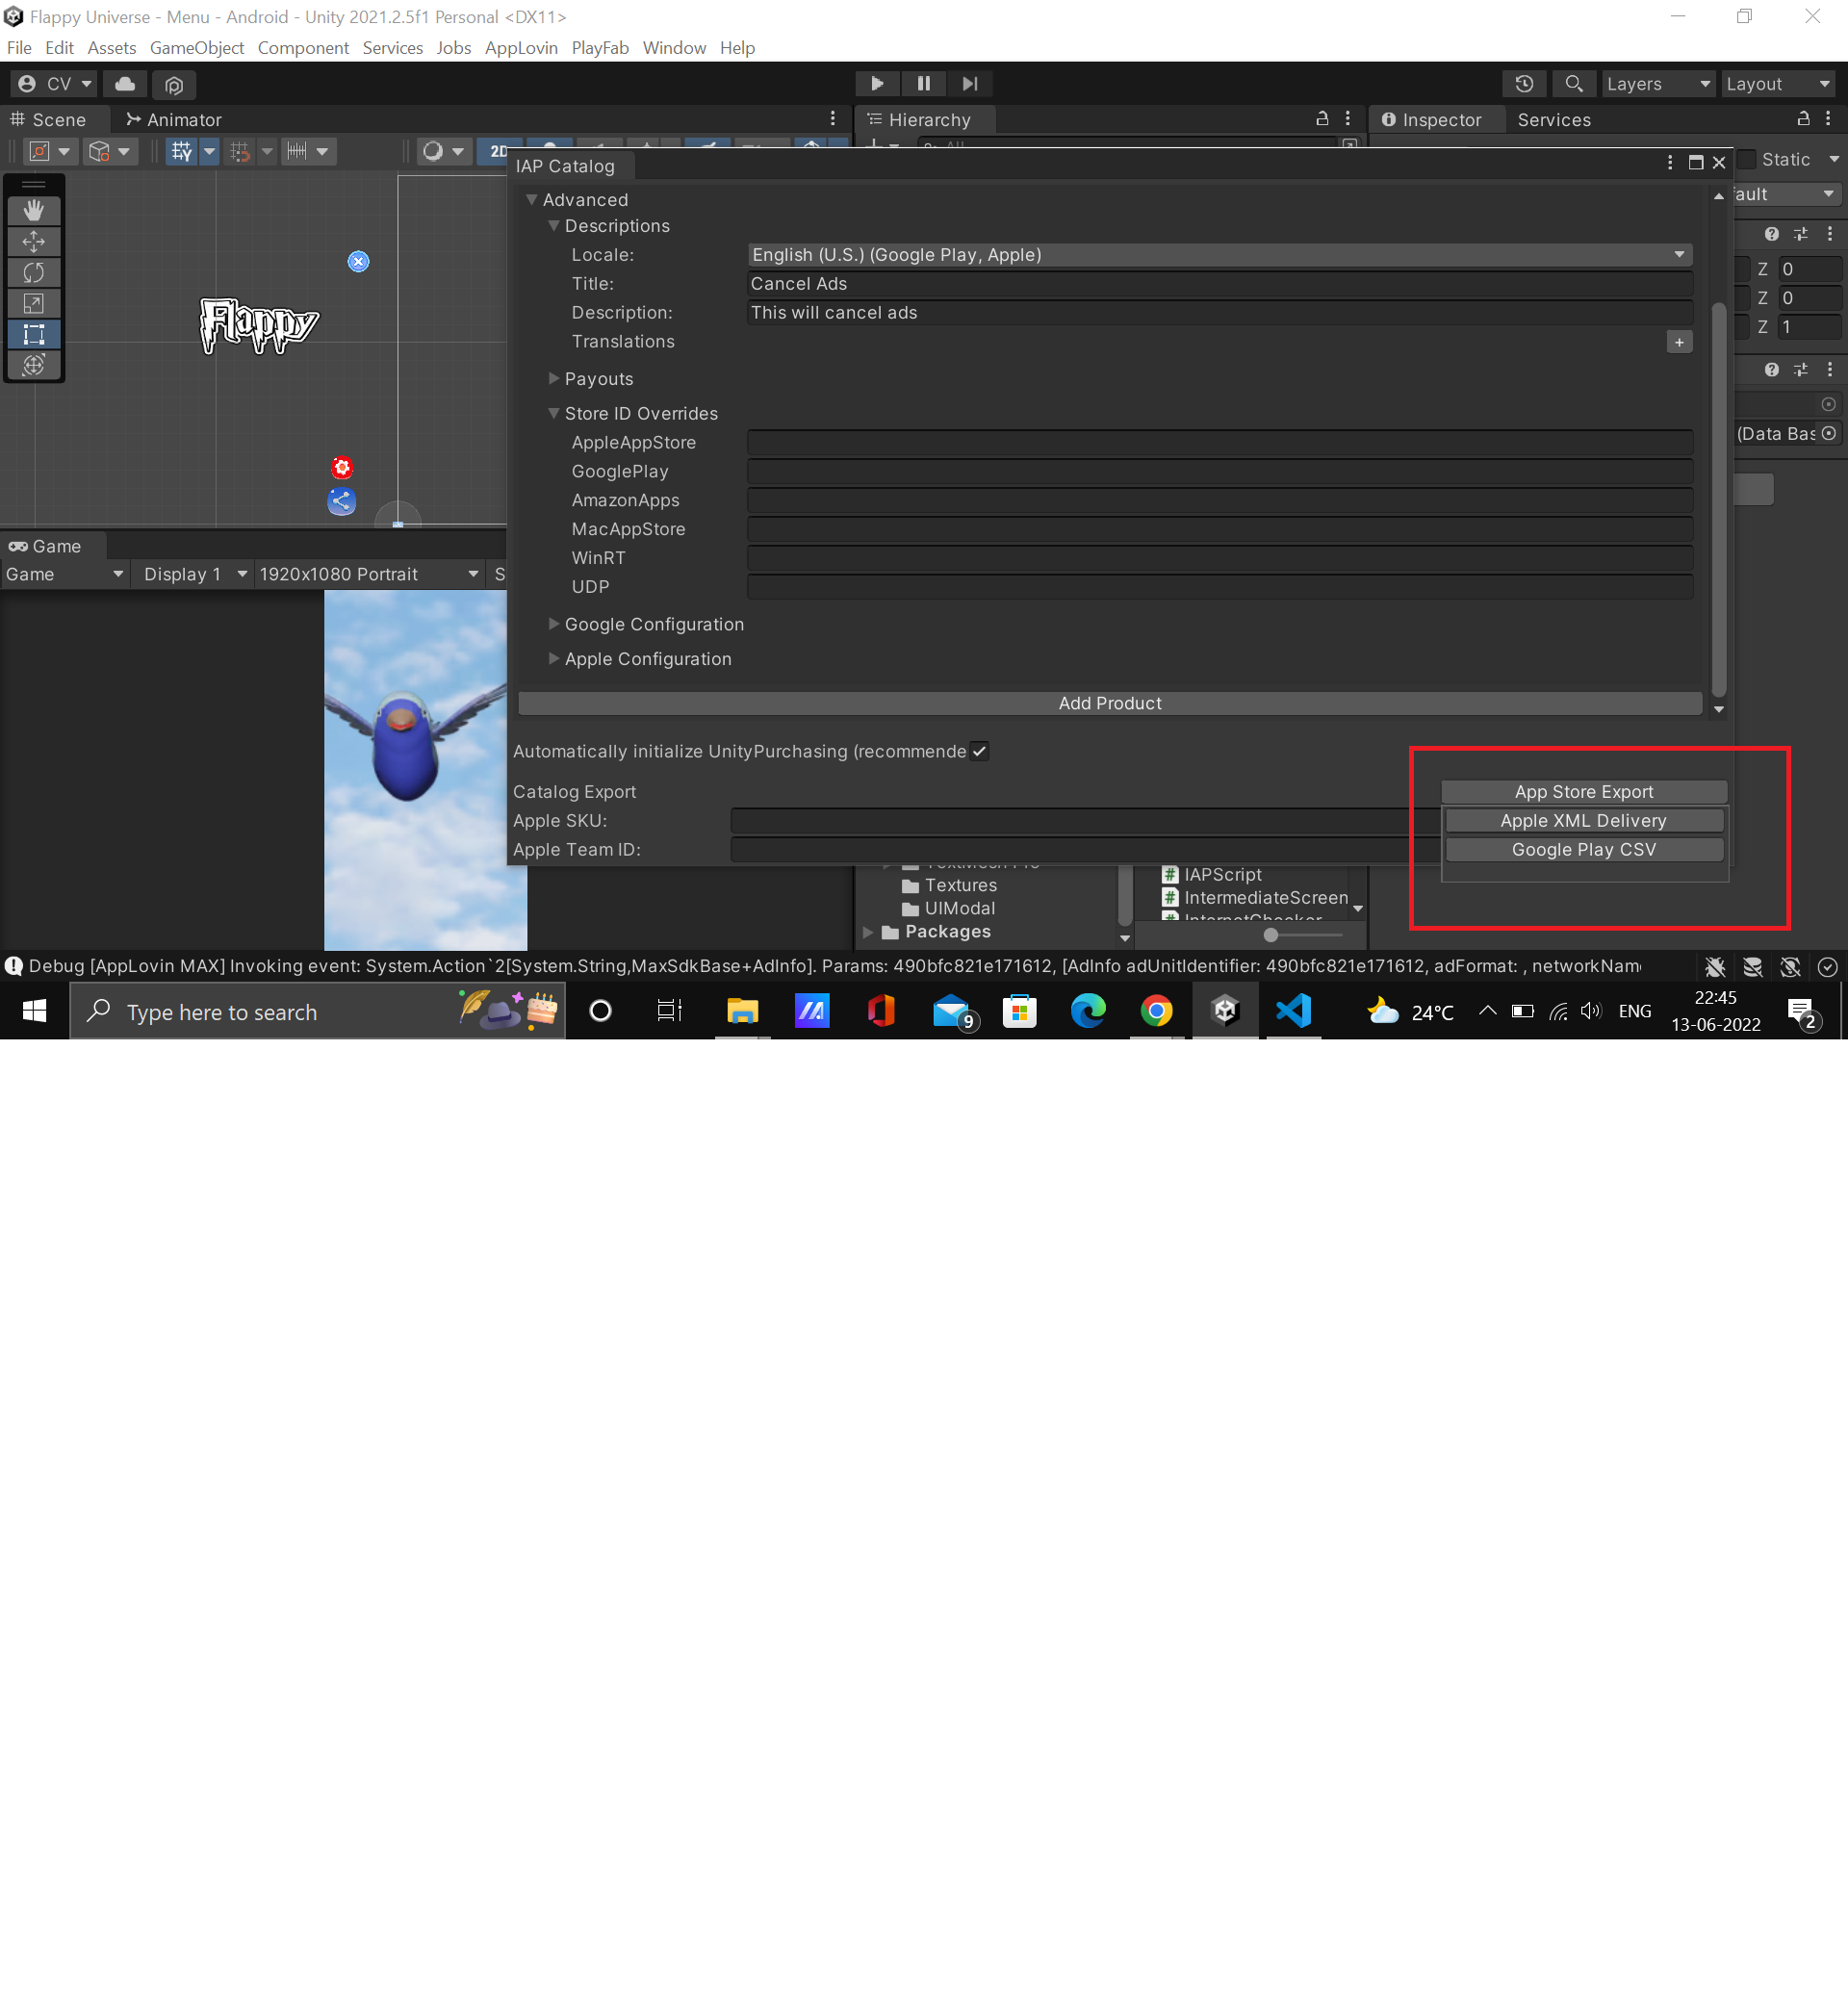Open the AppLovin menu
The image size is (1848, 1998).
(521, 48)
